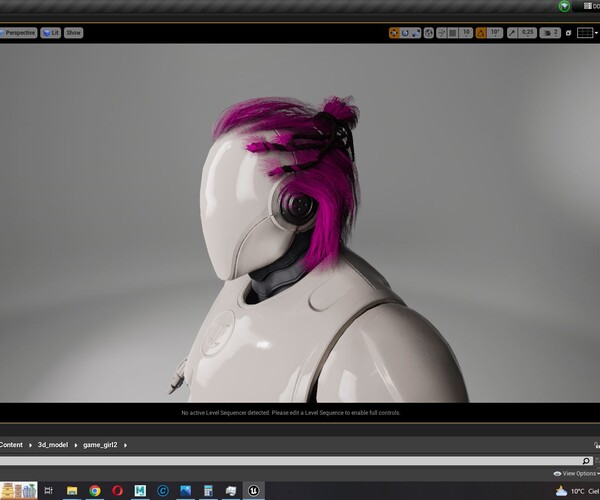Open rotation snap 10° dropdown

point(495,33)
